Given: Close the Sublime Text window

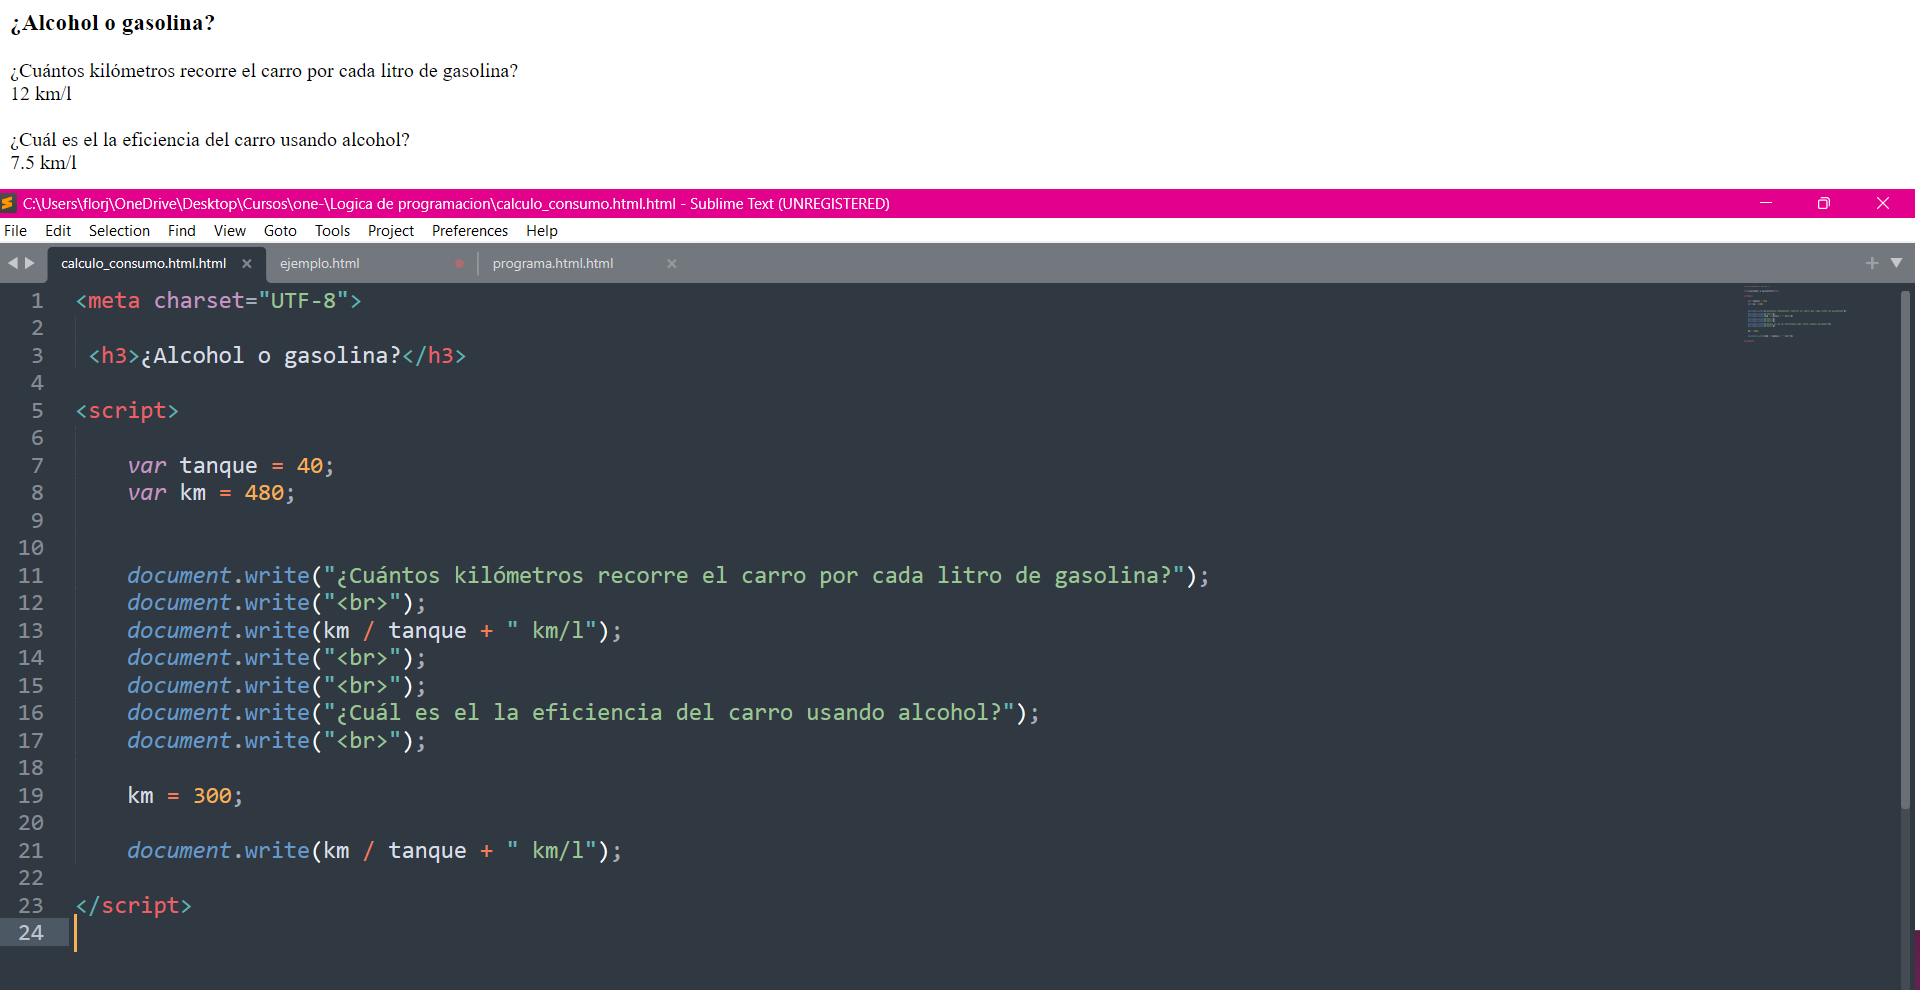Looking at the screenshot, I should pyautogui.click(x=1883, y=203).
